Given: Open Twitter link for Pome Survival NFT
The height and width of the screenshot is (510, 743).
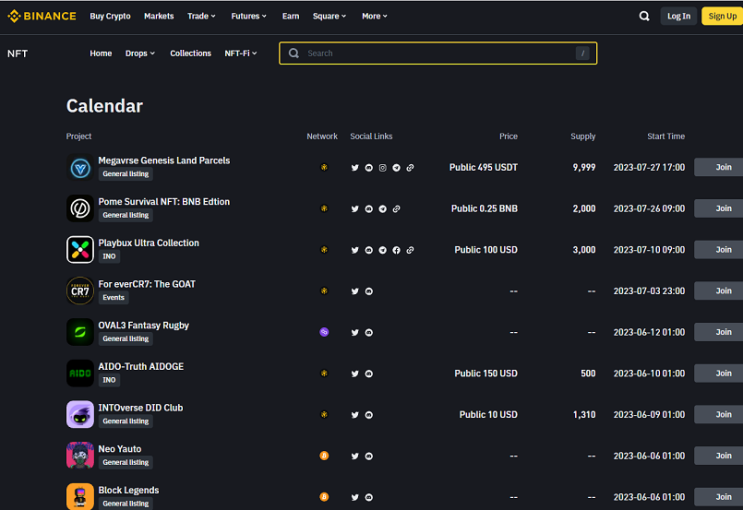Looking at the screenshot, I should (355, 209).
